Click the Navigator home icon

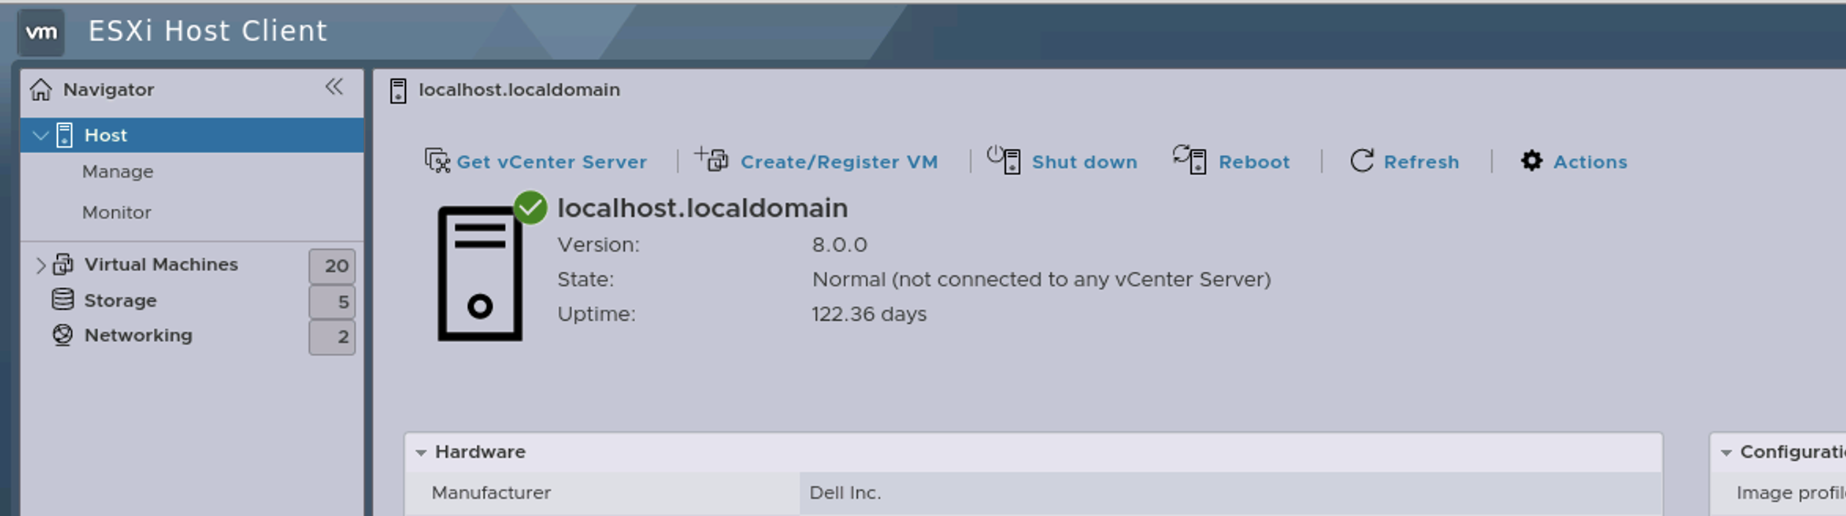click(x=41, y=90)
